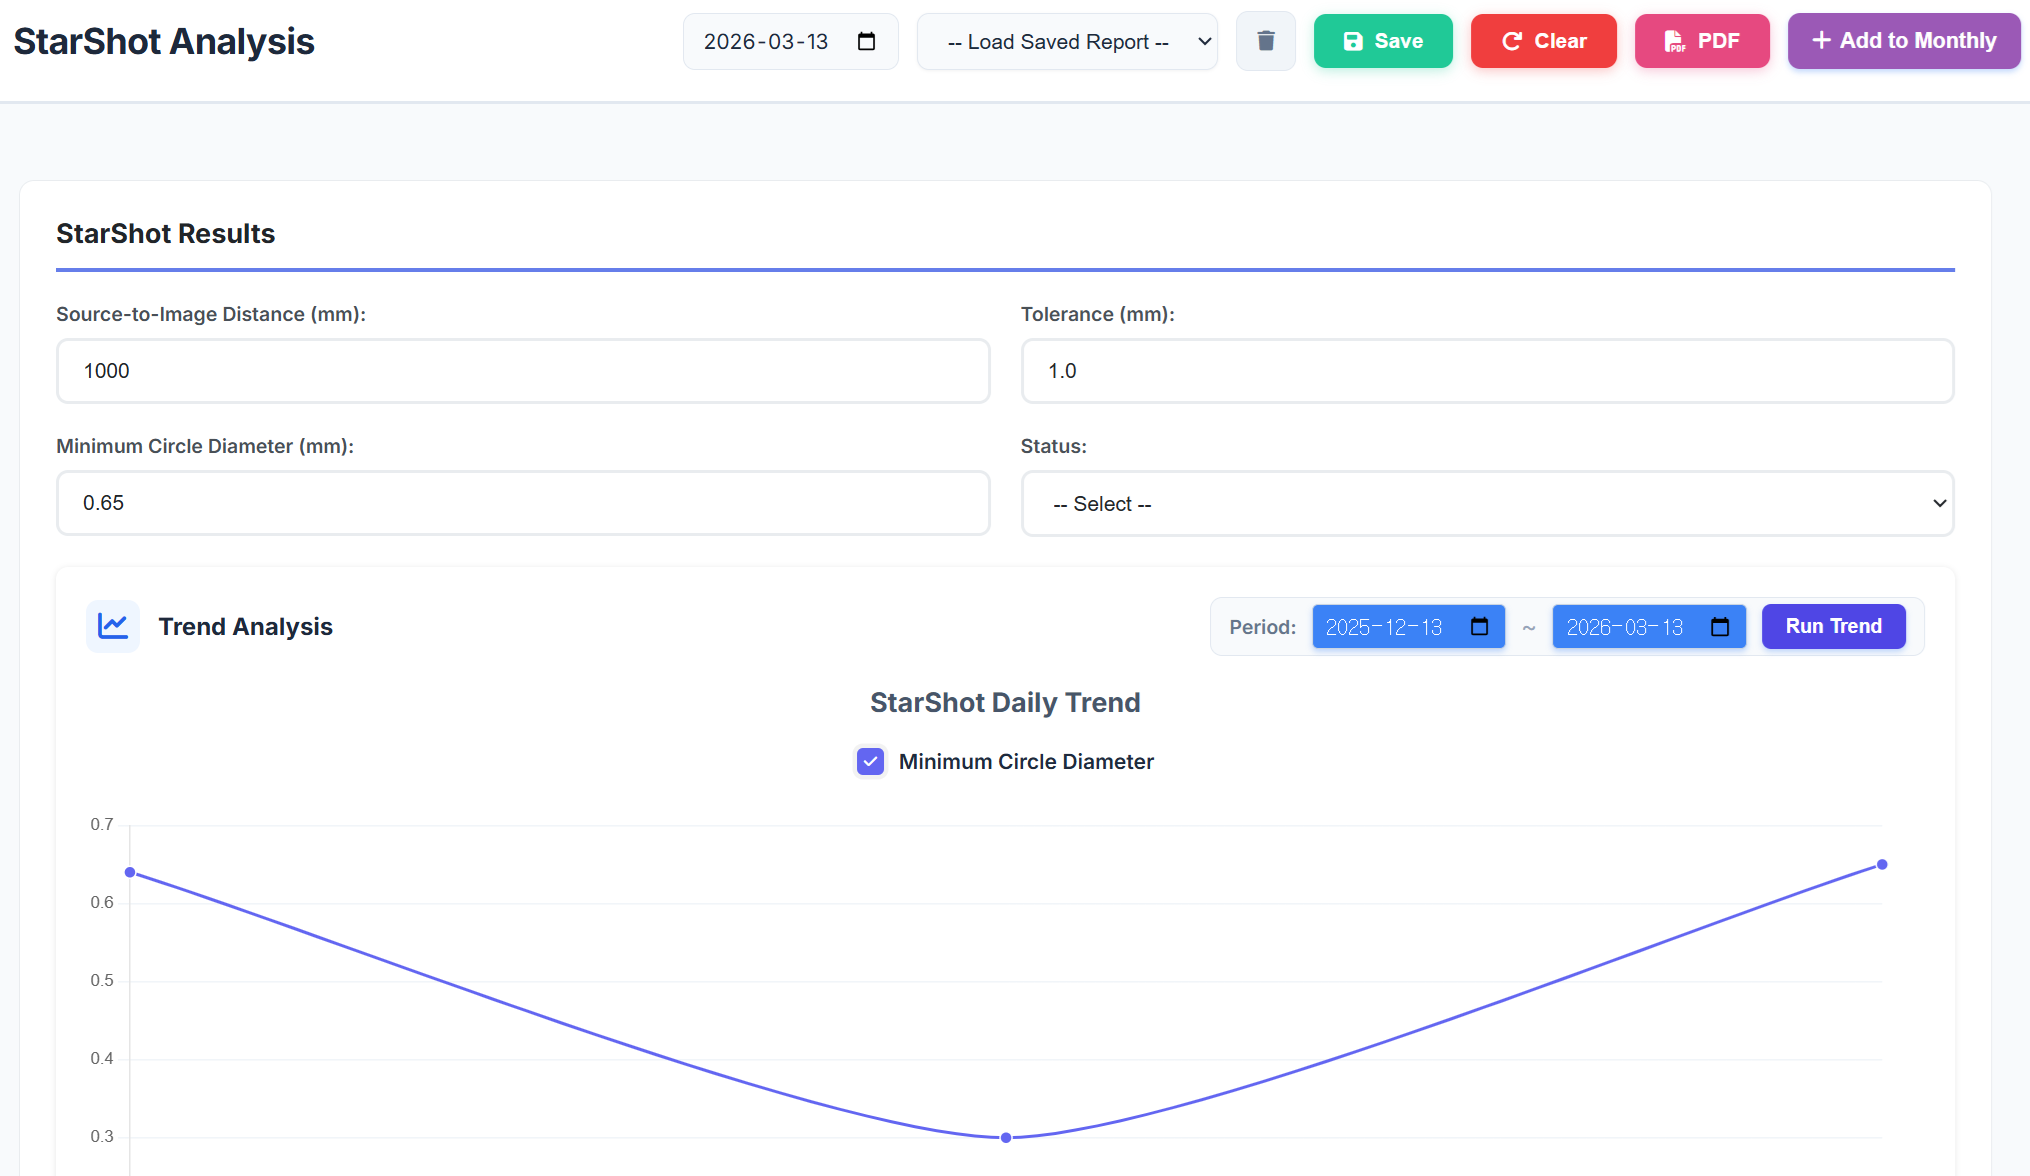
Task: Select the first data point on chart
Action: (x=130, y=873)
